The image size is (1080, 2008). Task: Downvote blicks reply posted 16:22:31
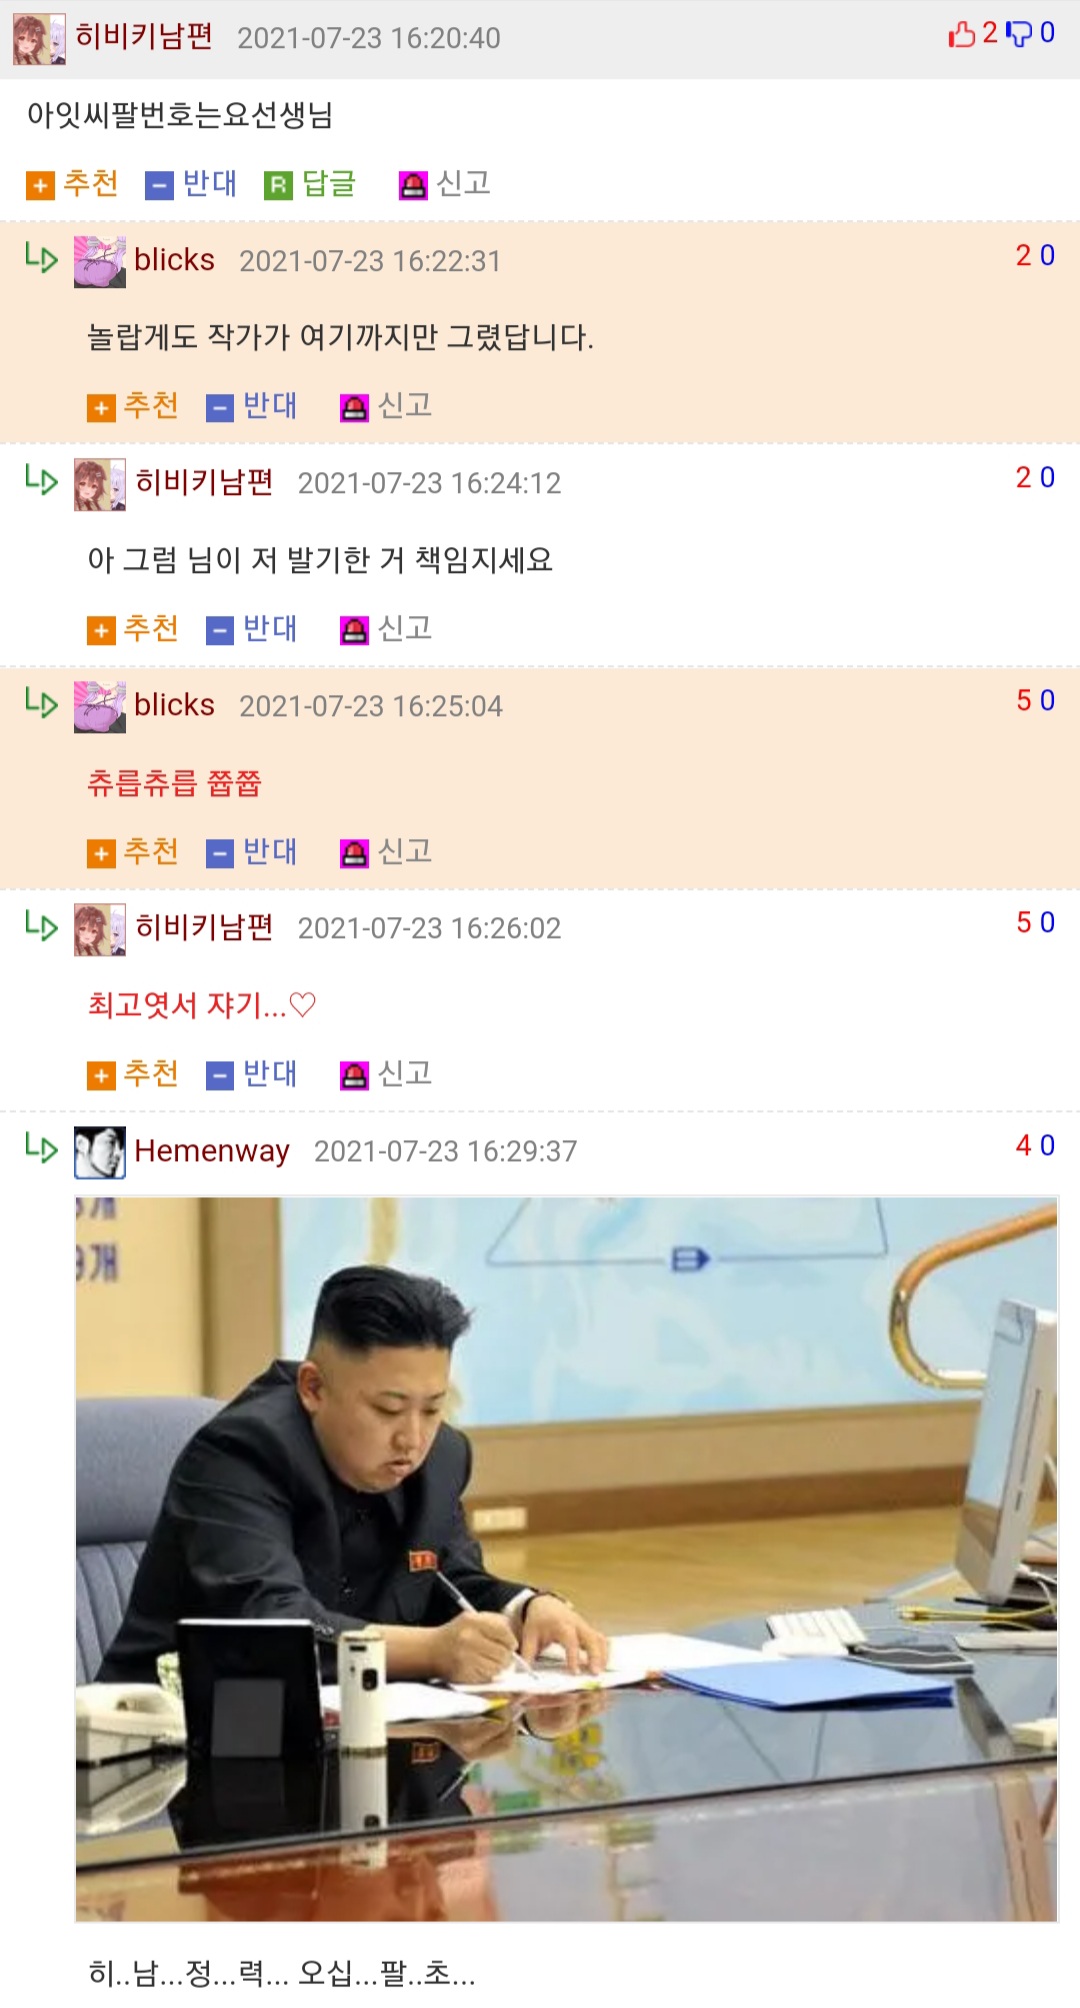[x=252, y=407]
